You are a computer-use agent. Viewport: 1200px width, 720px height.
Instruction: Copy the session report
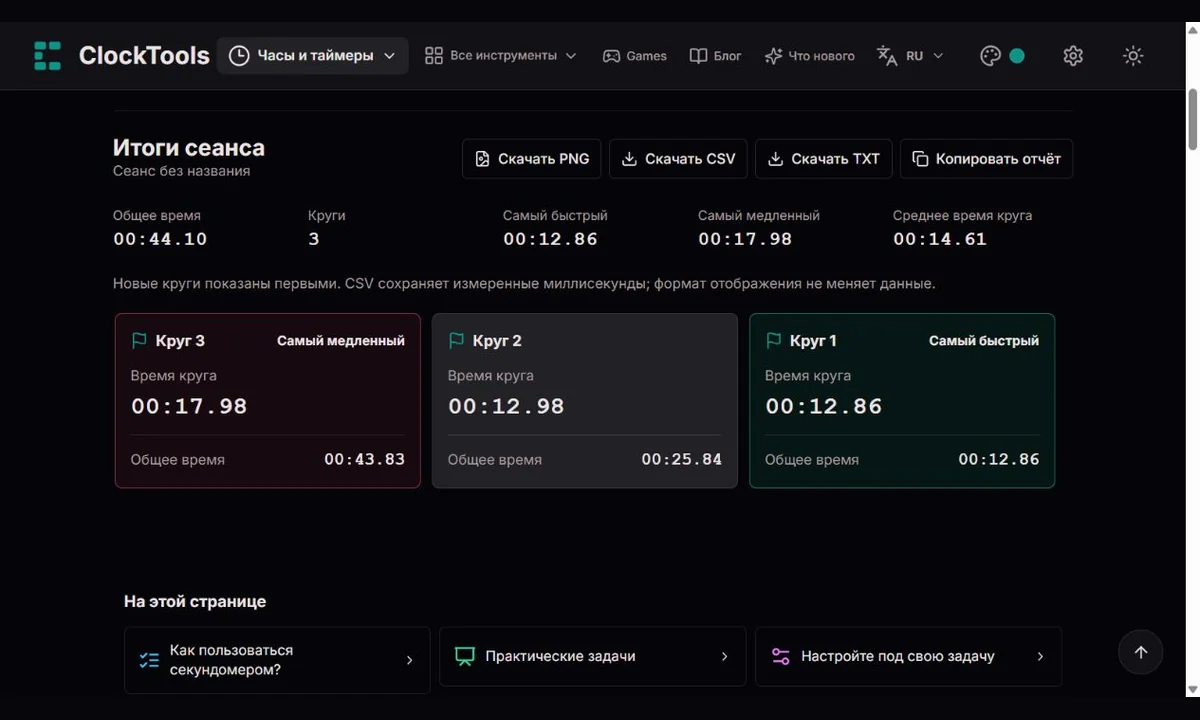(987, 159)
